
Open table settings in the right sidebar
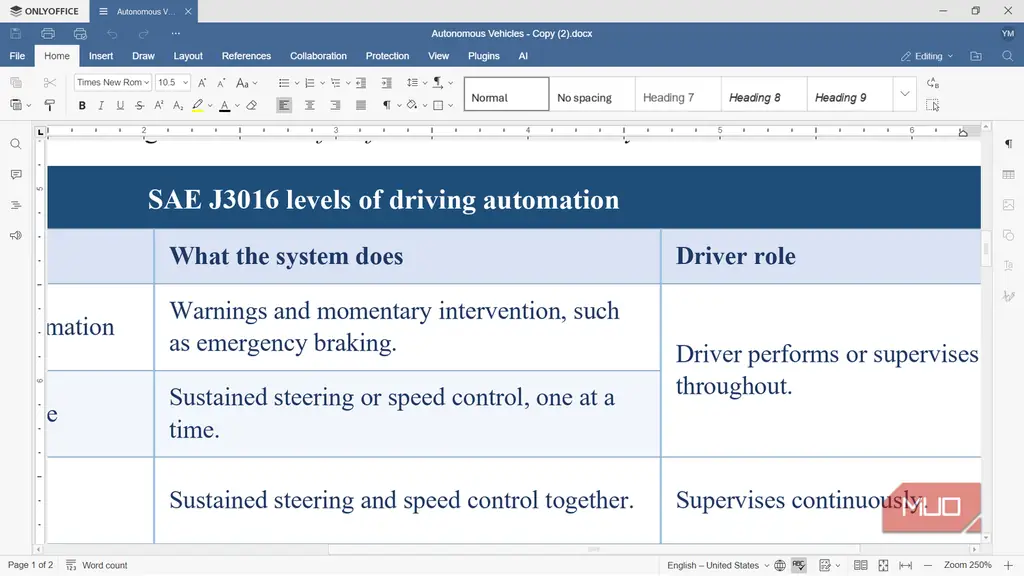(x=1008, y=174)
